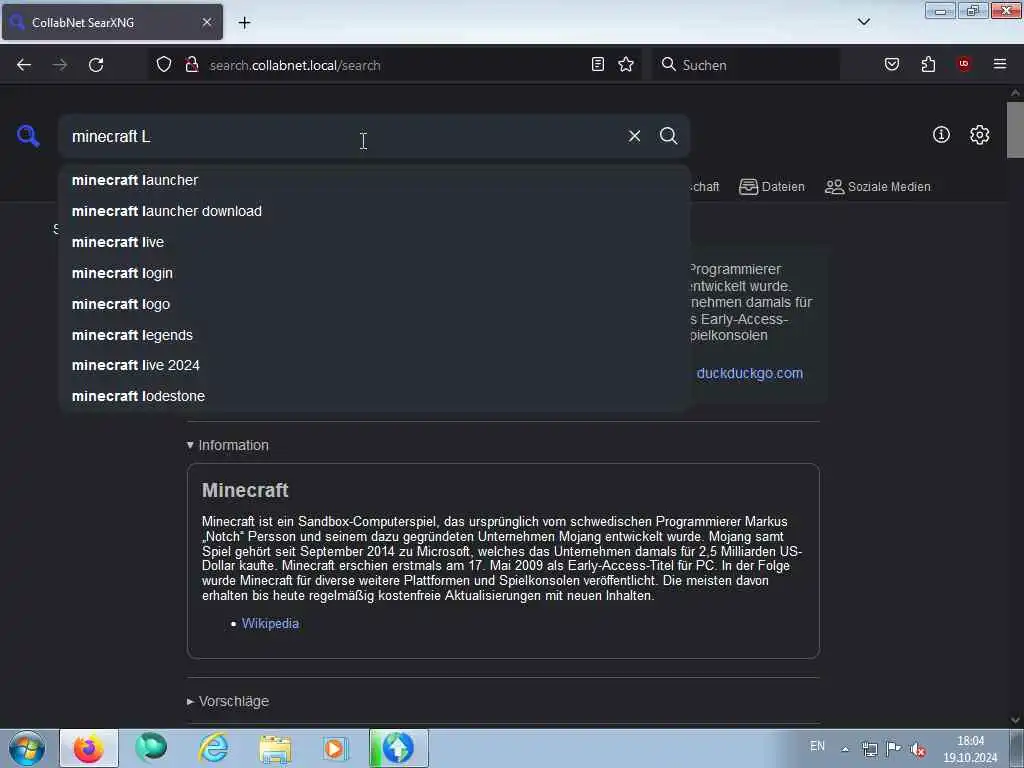Open the green globe taskbar app

pyautogui.click(x=151, y=748)
